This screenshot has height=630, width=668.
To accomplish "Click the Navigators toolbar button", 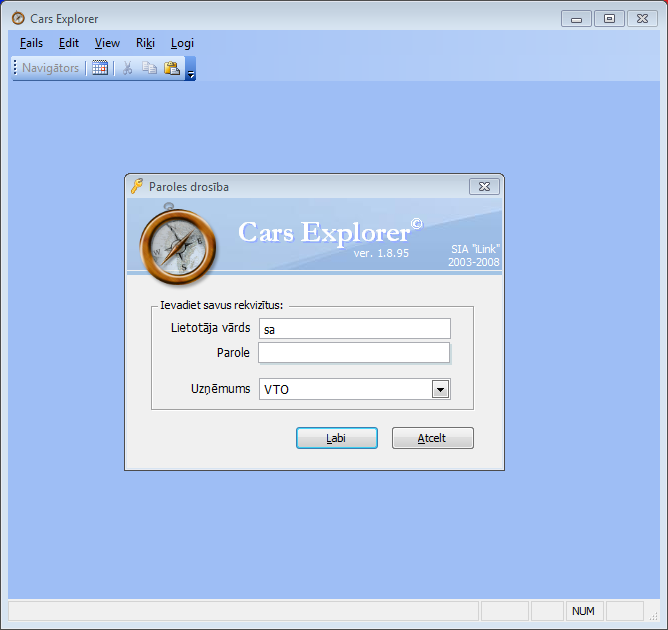I will tap(50, 68).
